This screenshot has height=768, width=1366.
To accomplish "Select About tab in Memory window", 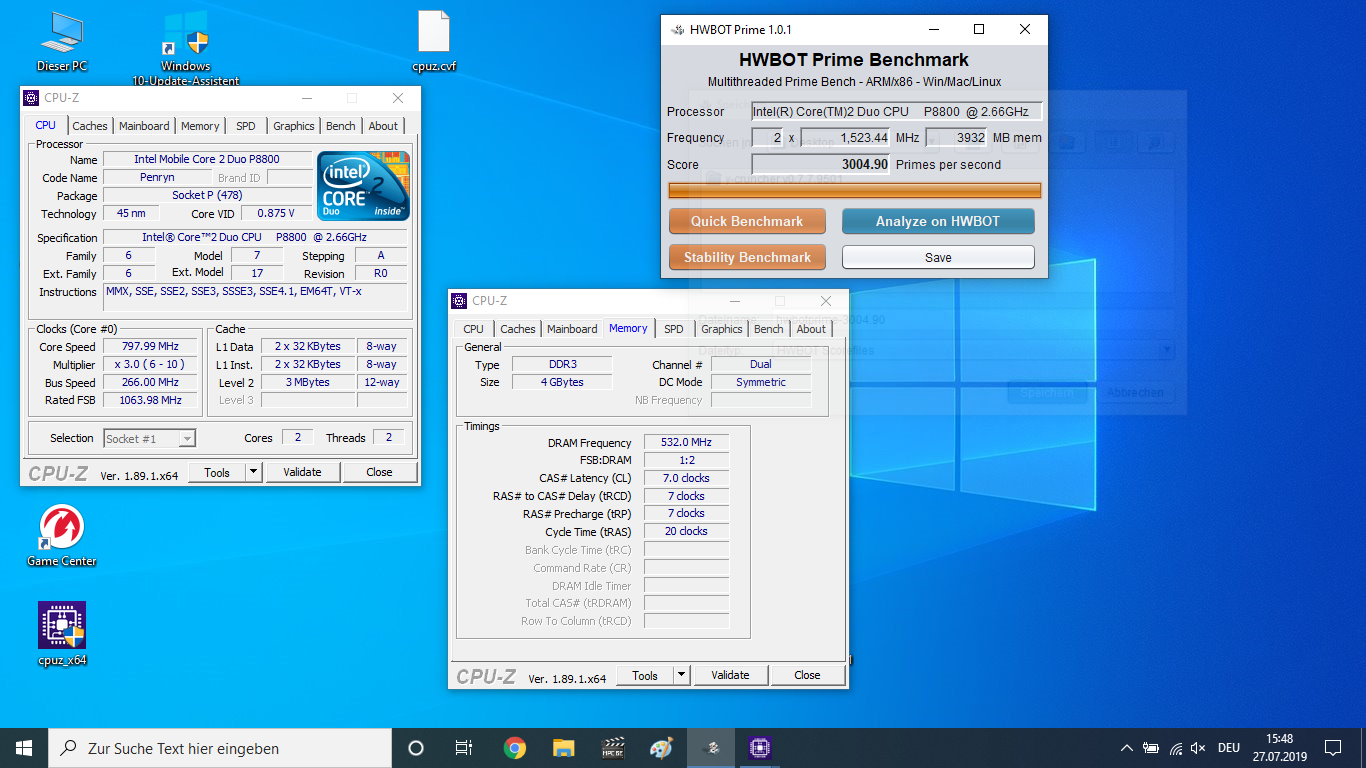I will [811, 329].
